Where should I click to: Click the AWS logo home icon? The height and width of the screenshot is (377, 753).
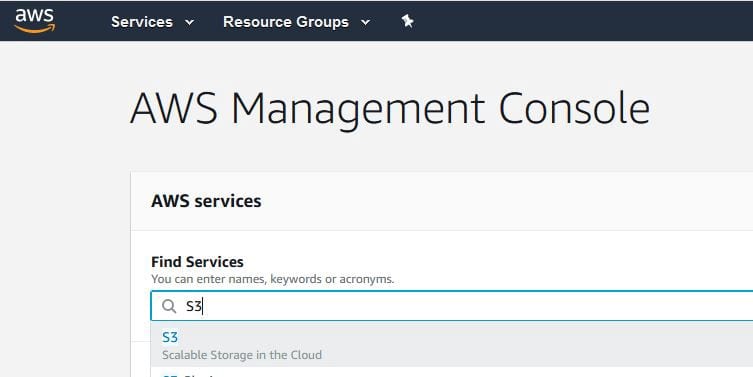pyautogui.click(x=35, y=21)
